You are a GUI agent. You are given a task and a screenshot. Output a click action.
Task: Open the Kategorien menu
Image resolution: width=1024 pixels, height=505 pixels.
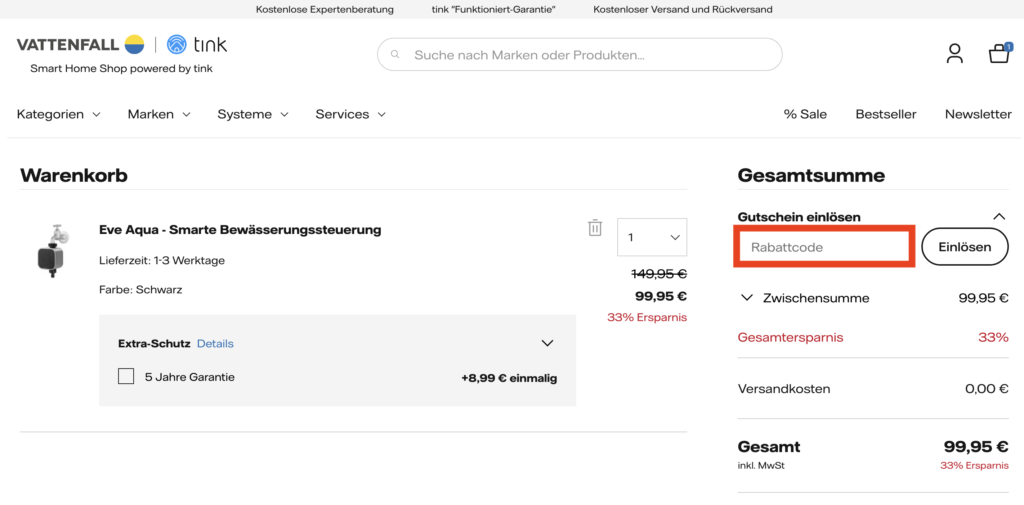(59, 114)
